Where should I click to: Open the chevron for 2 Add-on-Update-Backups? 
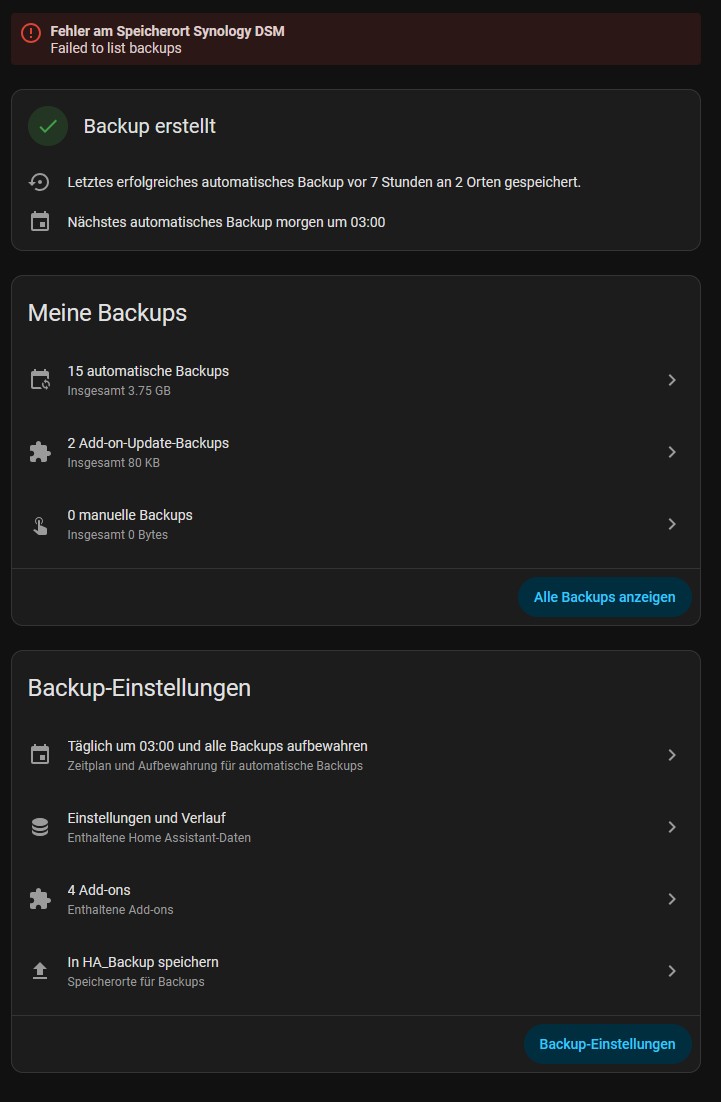pos(672,452)
